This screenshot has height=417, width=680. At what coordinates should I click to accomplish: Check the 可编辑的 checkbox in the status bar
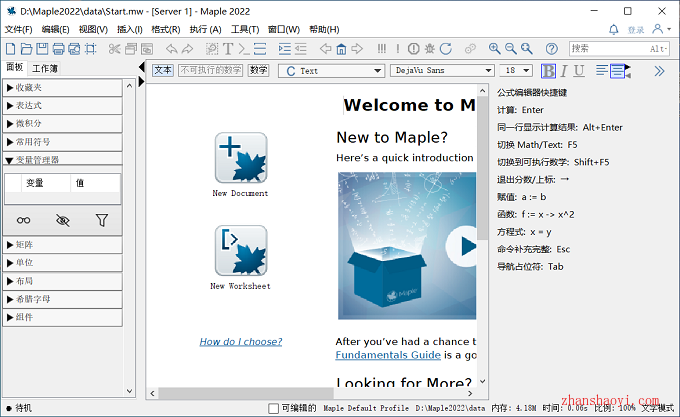tap(273, 408)
